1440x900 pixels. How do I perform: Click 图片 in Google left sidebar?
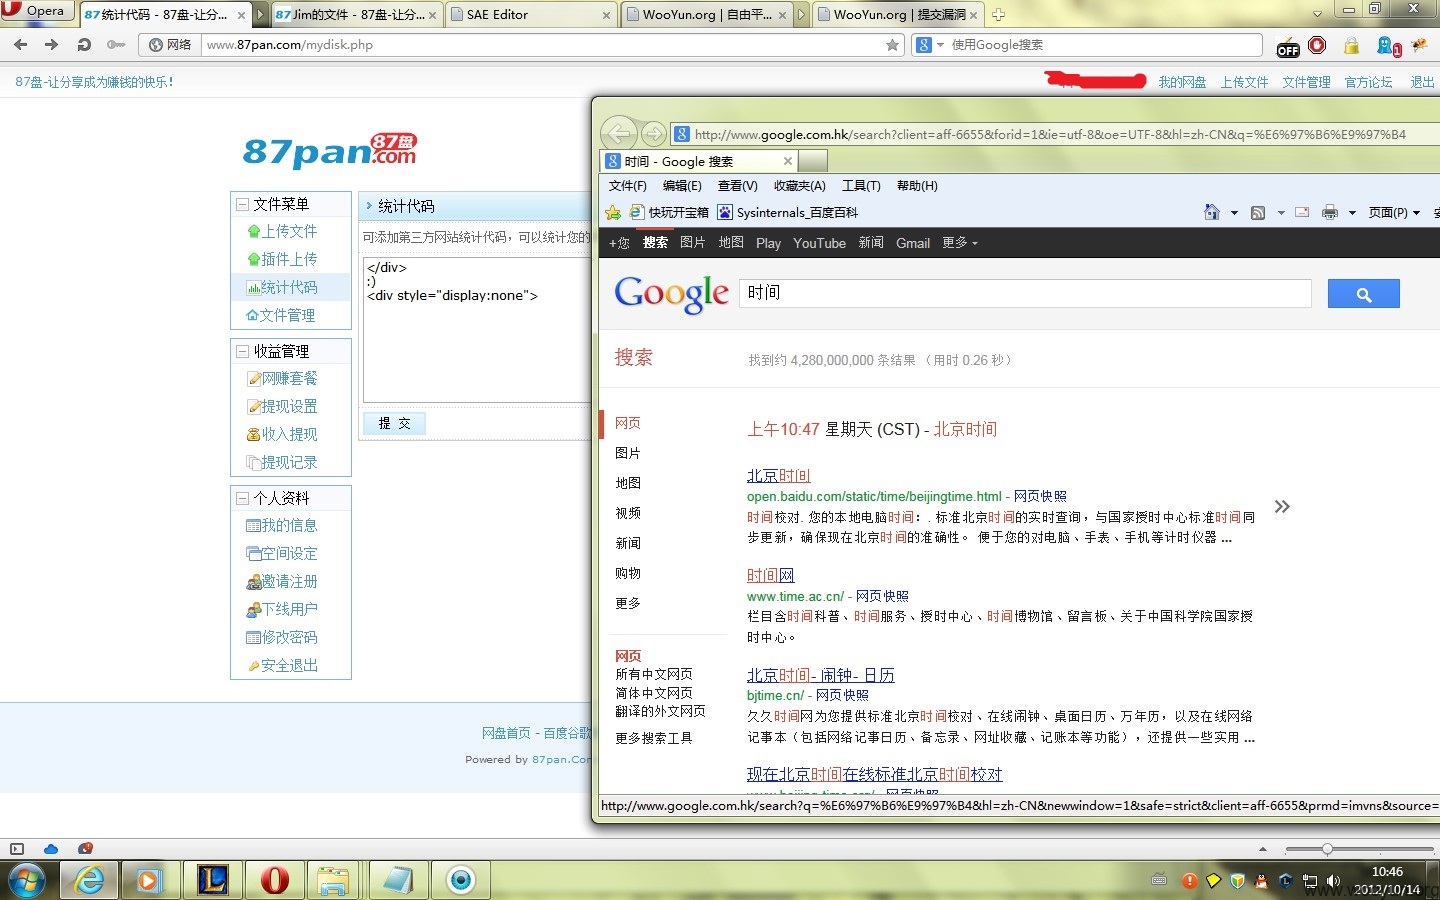(x=628, y=453)
